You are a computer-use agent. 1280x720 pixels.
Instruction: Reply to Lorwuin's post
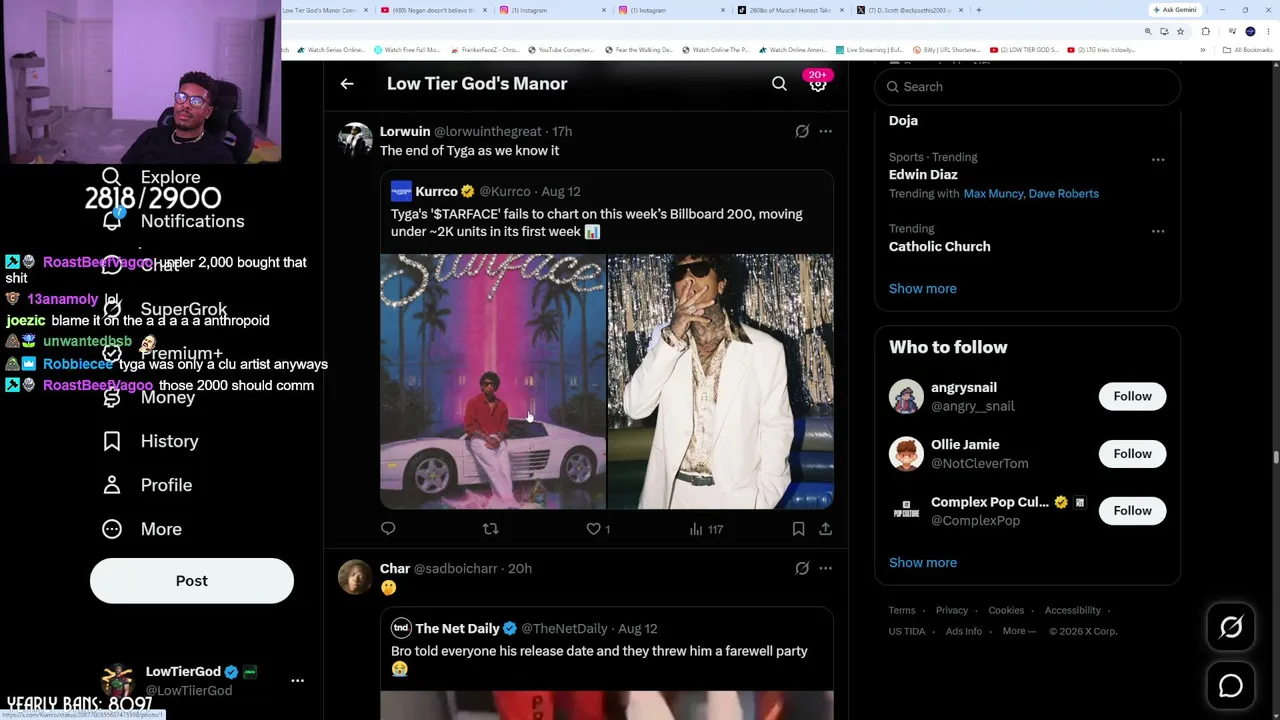coord(388,529)
